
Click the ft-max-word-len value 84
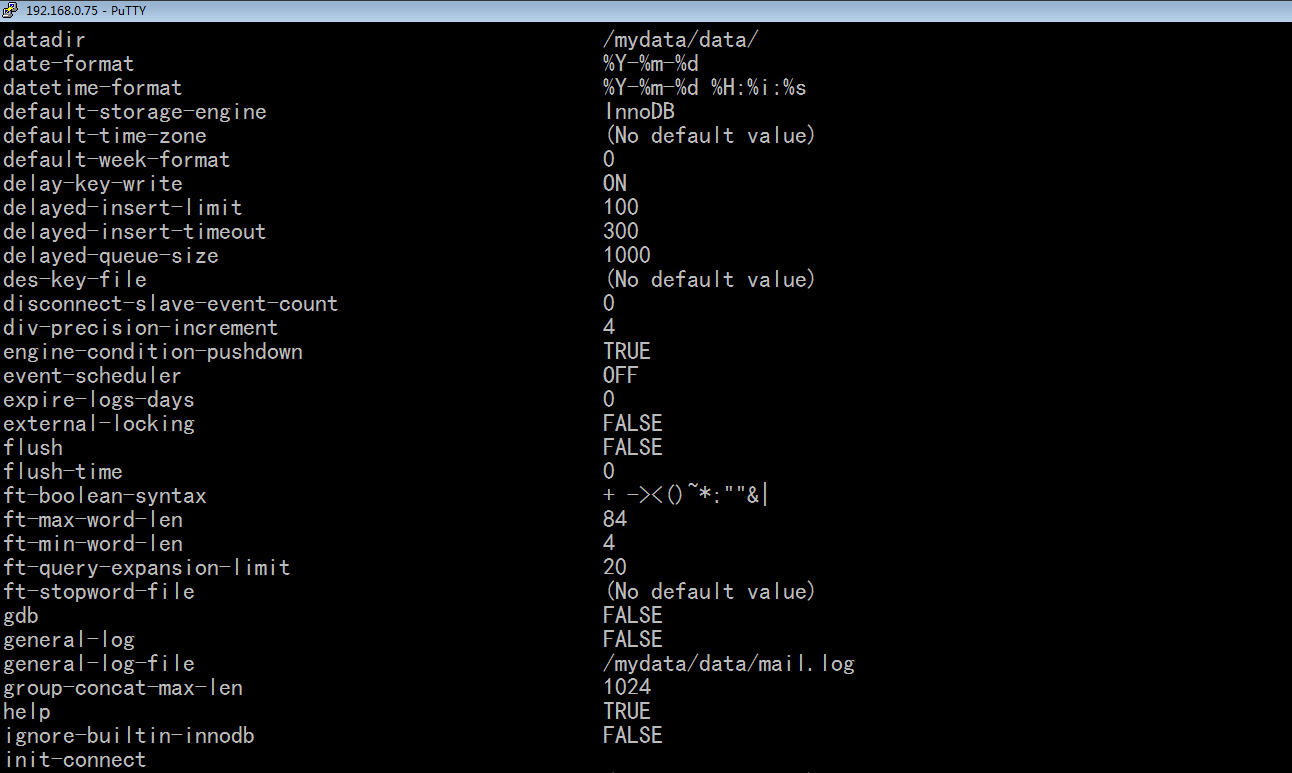[x=615, y=520]
